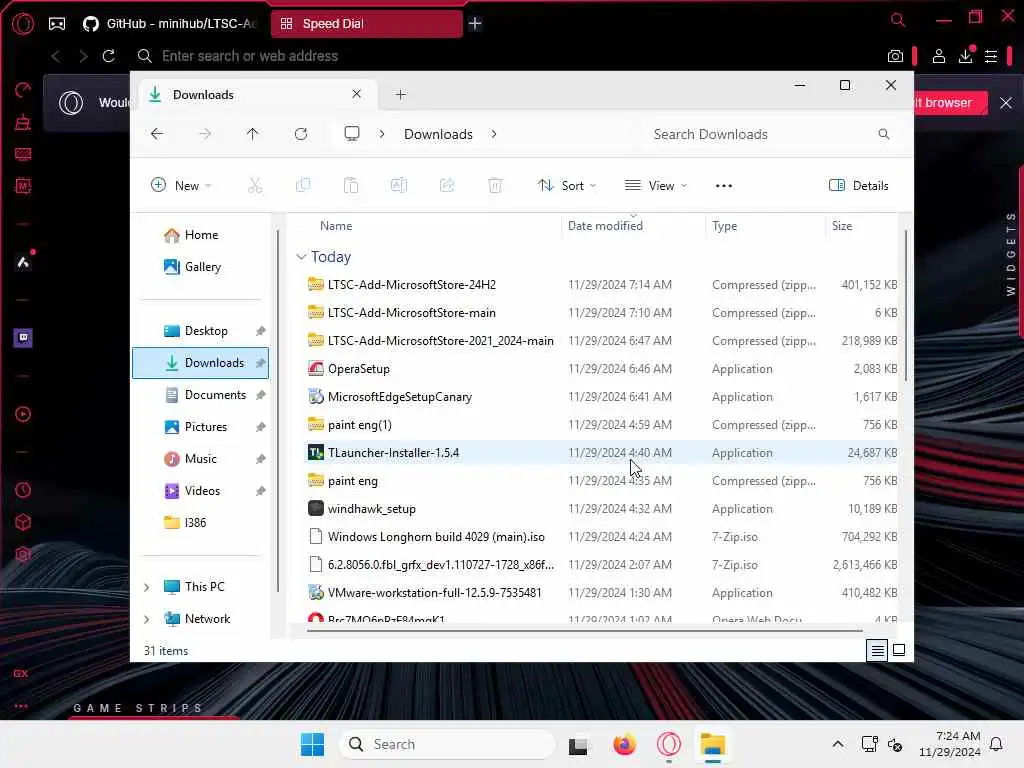The height and width of the screenshot is (768, 1024).
Task: Refresh the Downloads folder view
Action: (301, 134)
